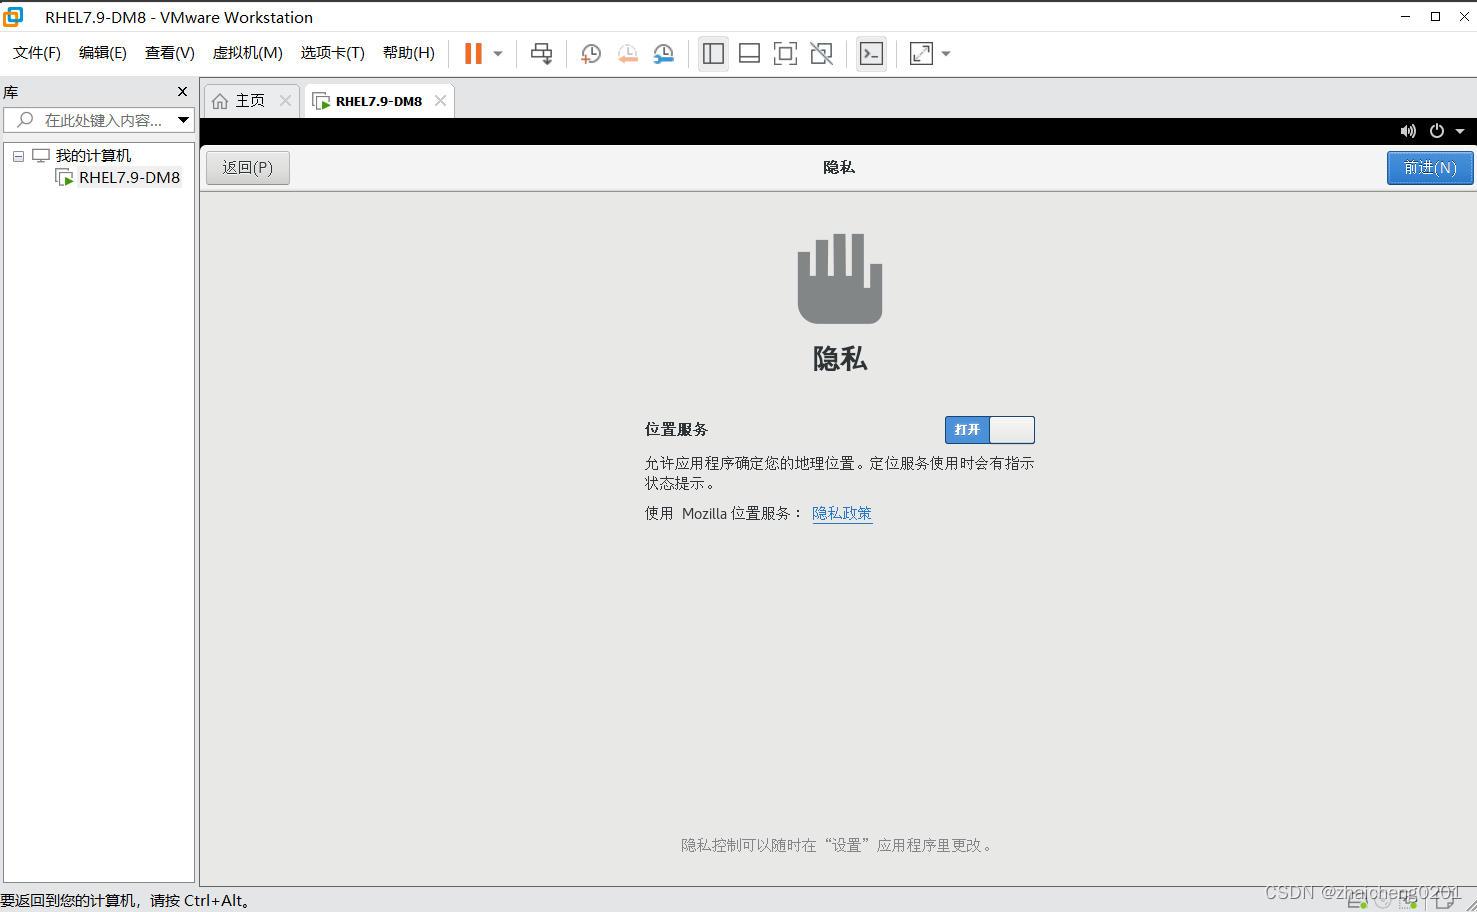1477x912 pixels.
Task: Open the 查看(V) menu
Action: coord(170,53)
